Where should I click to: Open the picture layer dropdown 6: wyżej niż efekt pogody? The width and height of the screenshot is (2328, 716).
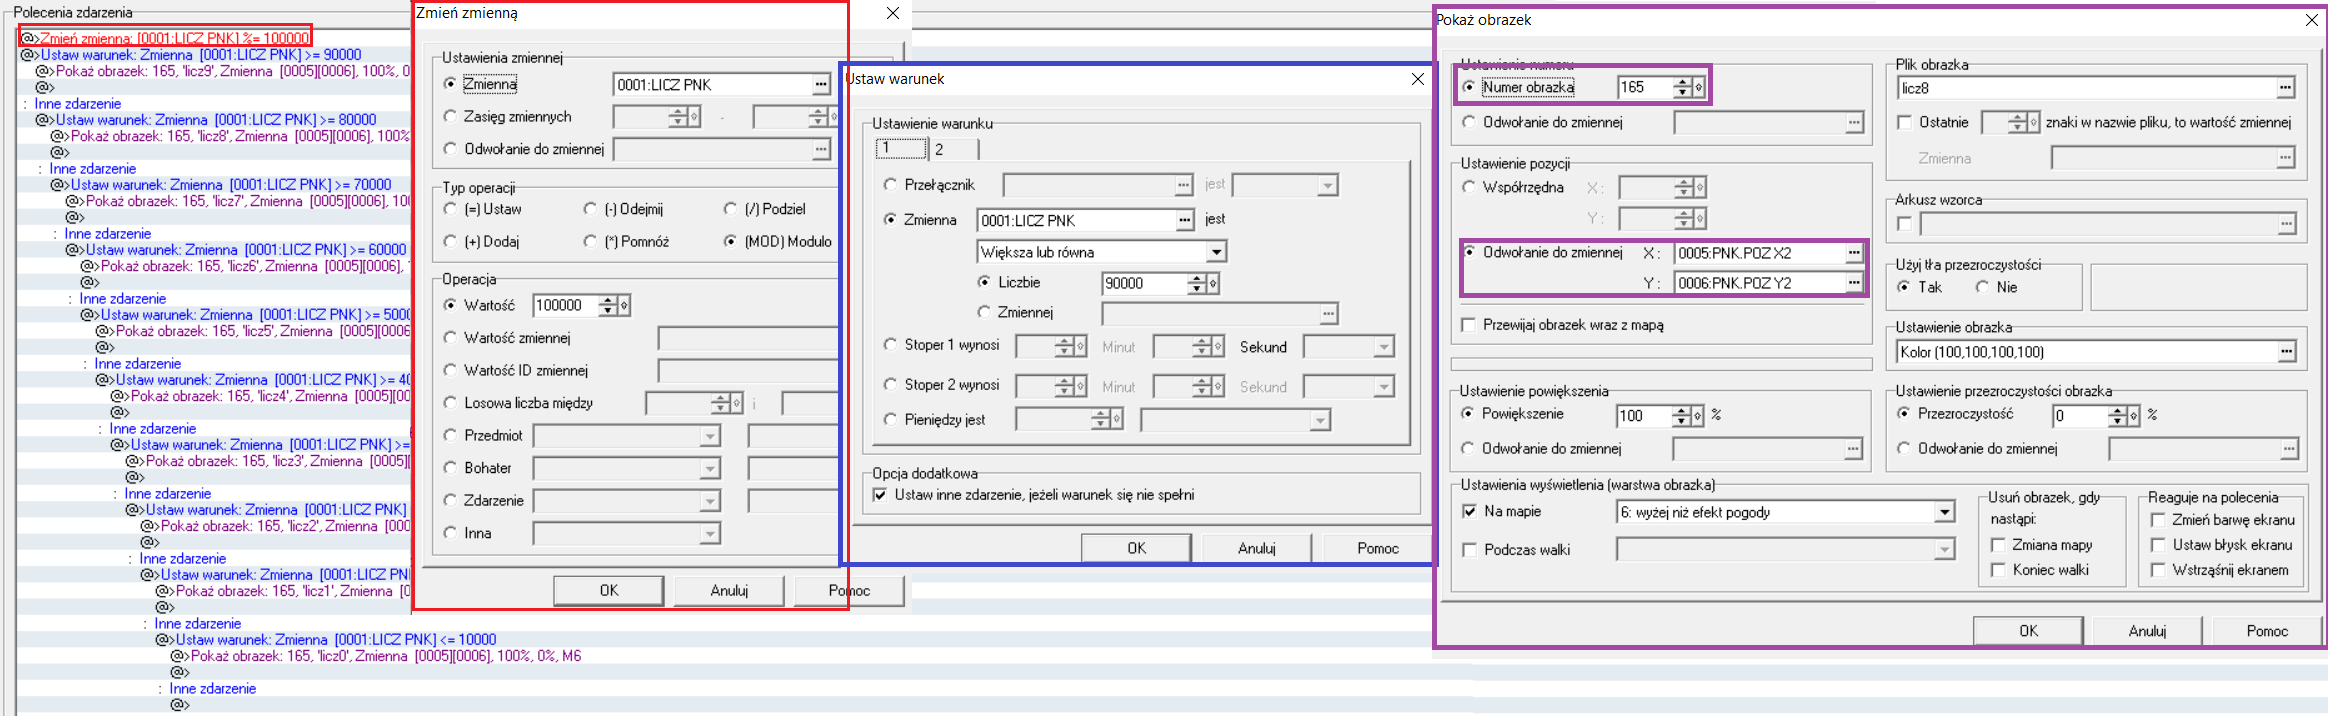[x=1943, y=512]
